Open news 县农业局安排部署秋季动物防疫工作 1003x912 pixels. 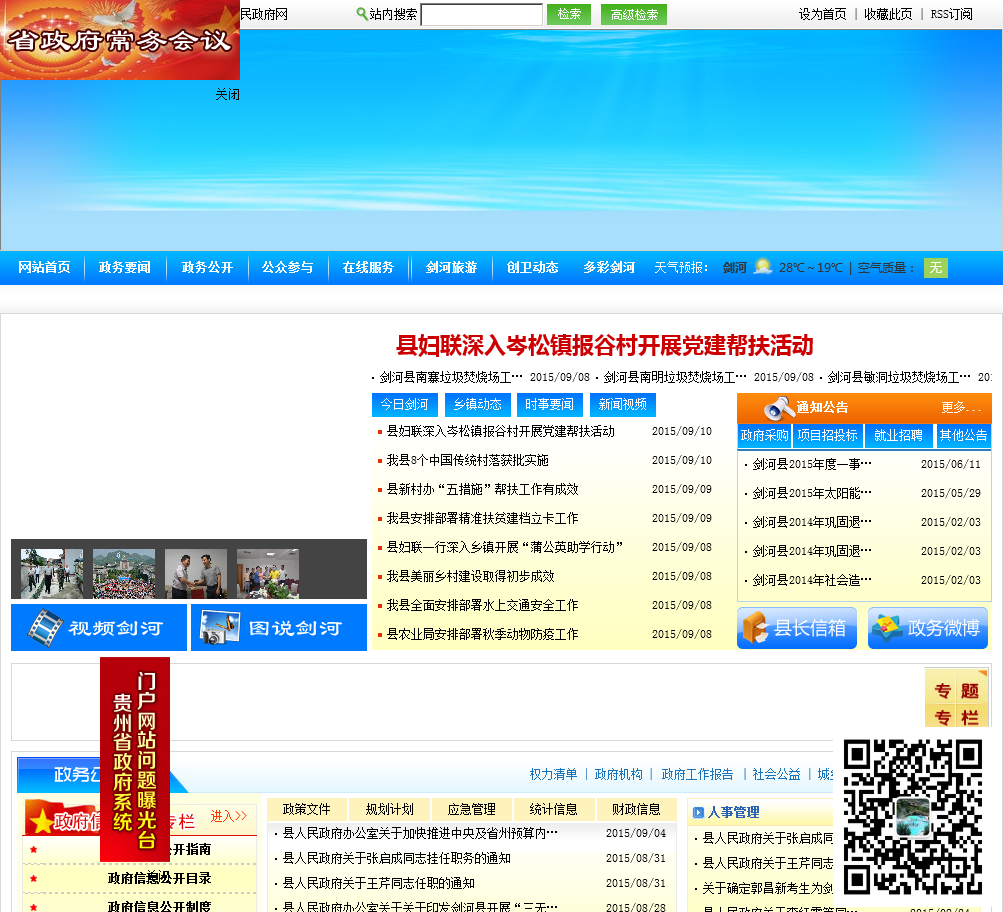point(482,634)
